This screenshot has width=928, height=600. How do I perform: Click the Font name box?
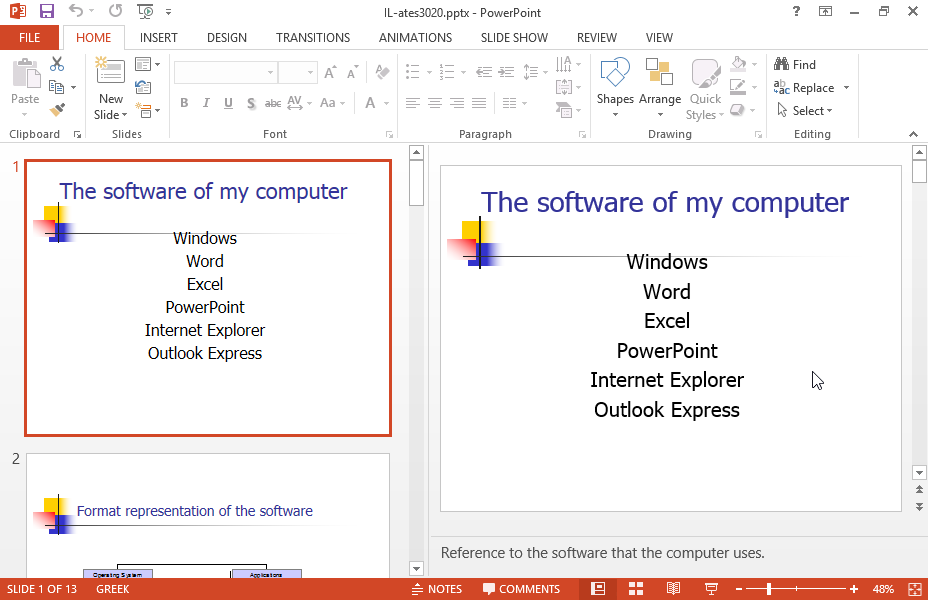225,72
